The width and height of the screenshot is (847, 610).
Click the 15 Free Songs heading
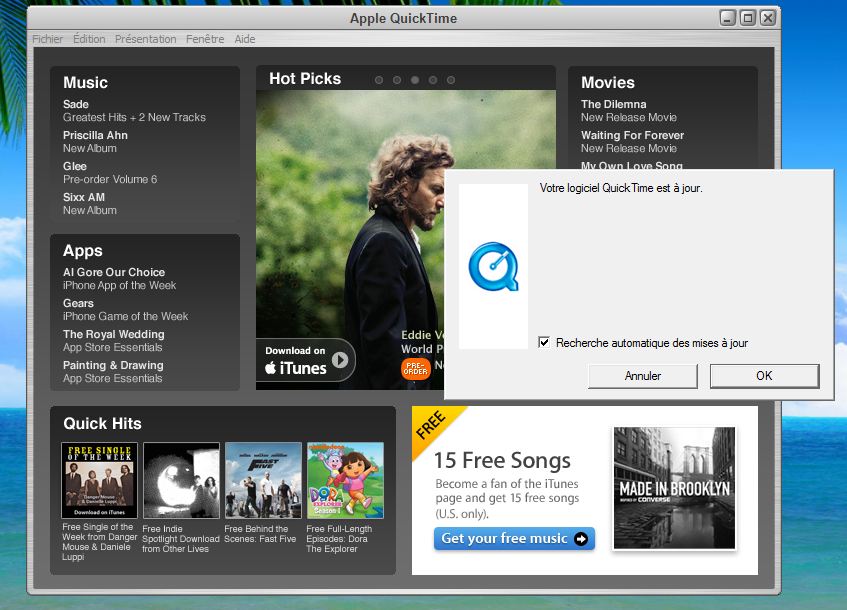[502, 460]
